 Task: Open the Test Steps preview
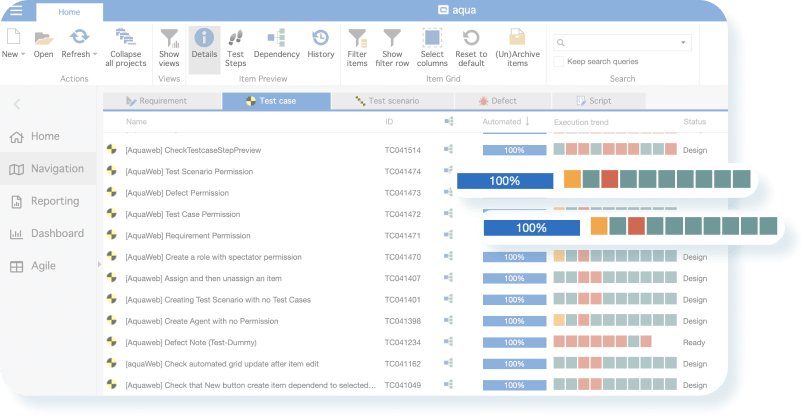(x=235, y=45)
